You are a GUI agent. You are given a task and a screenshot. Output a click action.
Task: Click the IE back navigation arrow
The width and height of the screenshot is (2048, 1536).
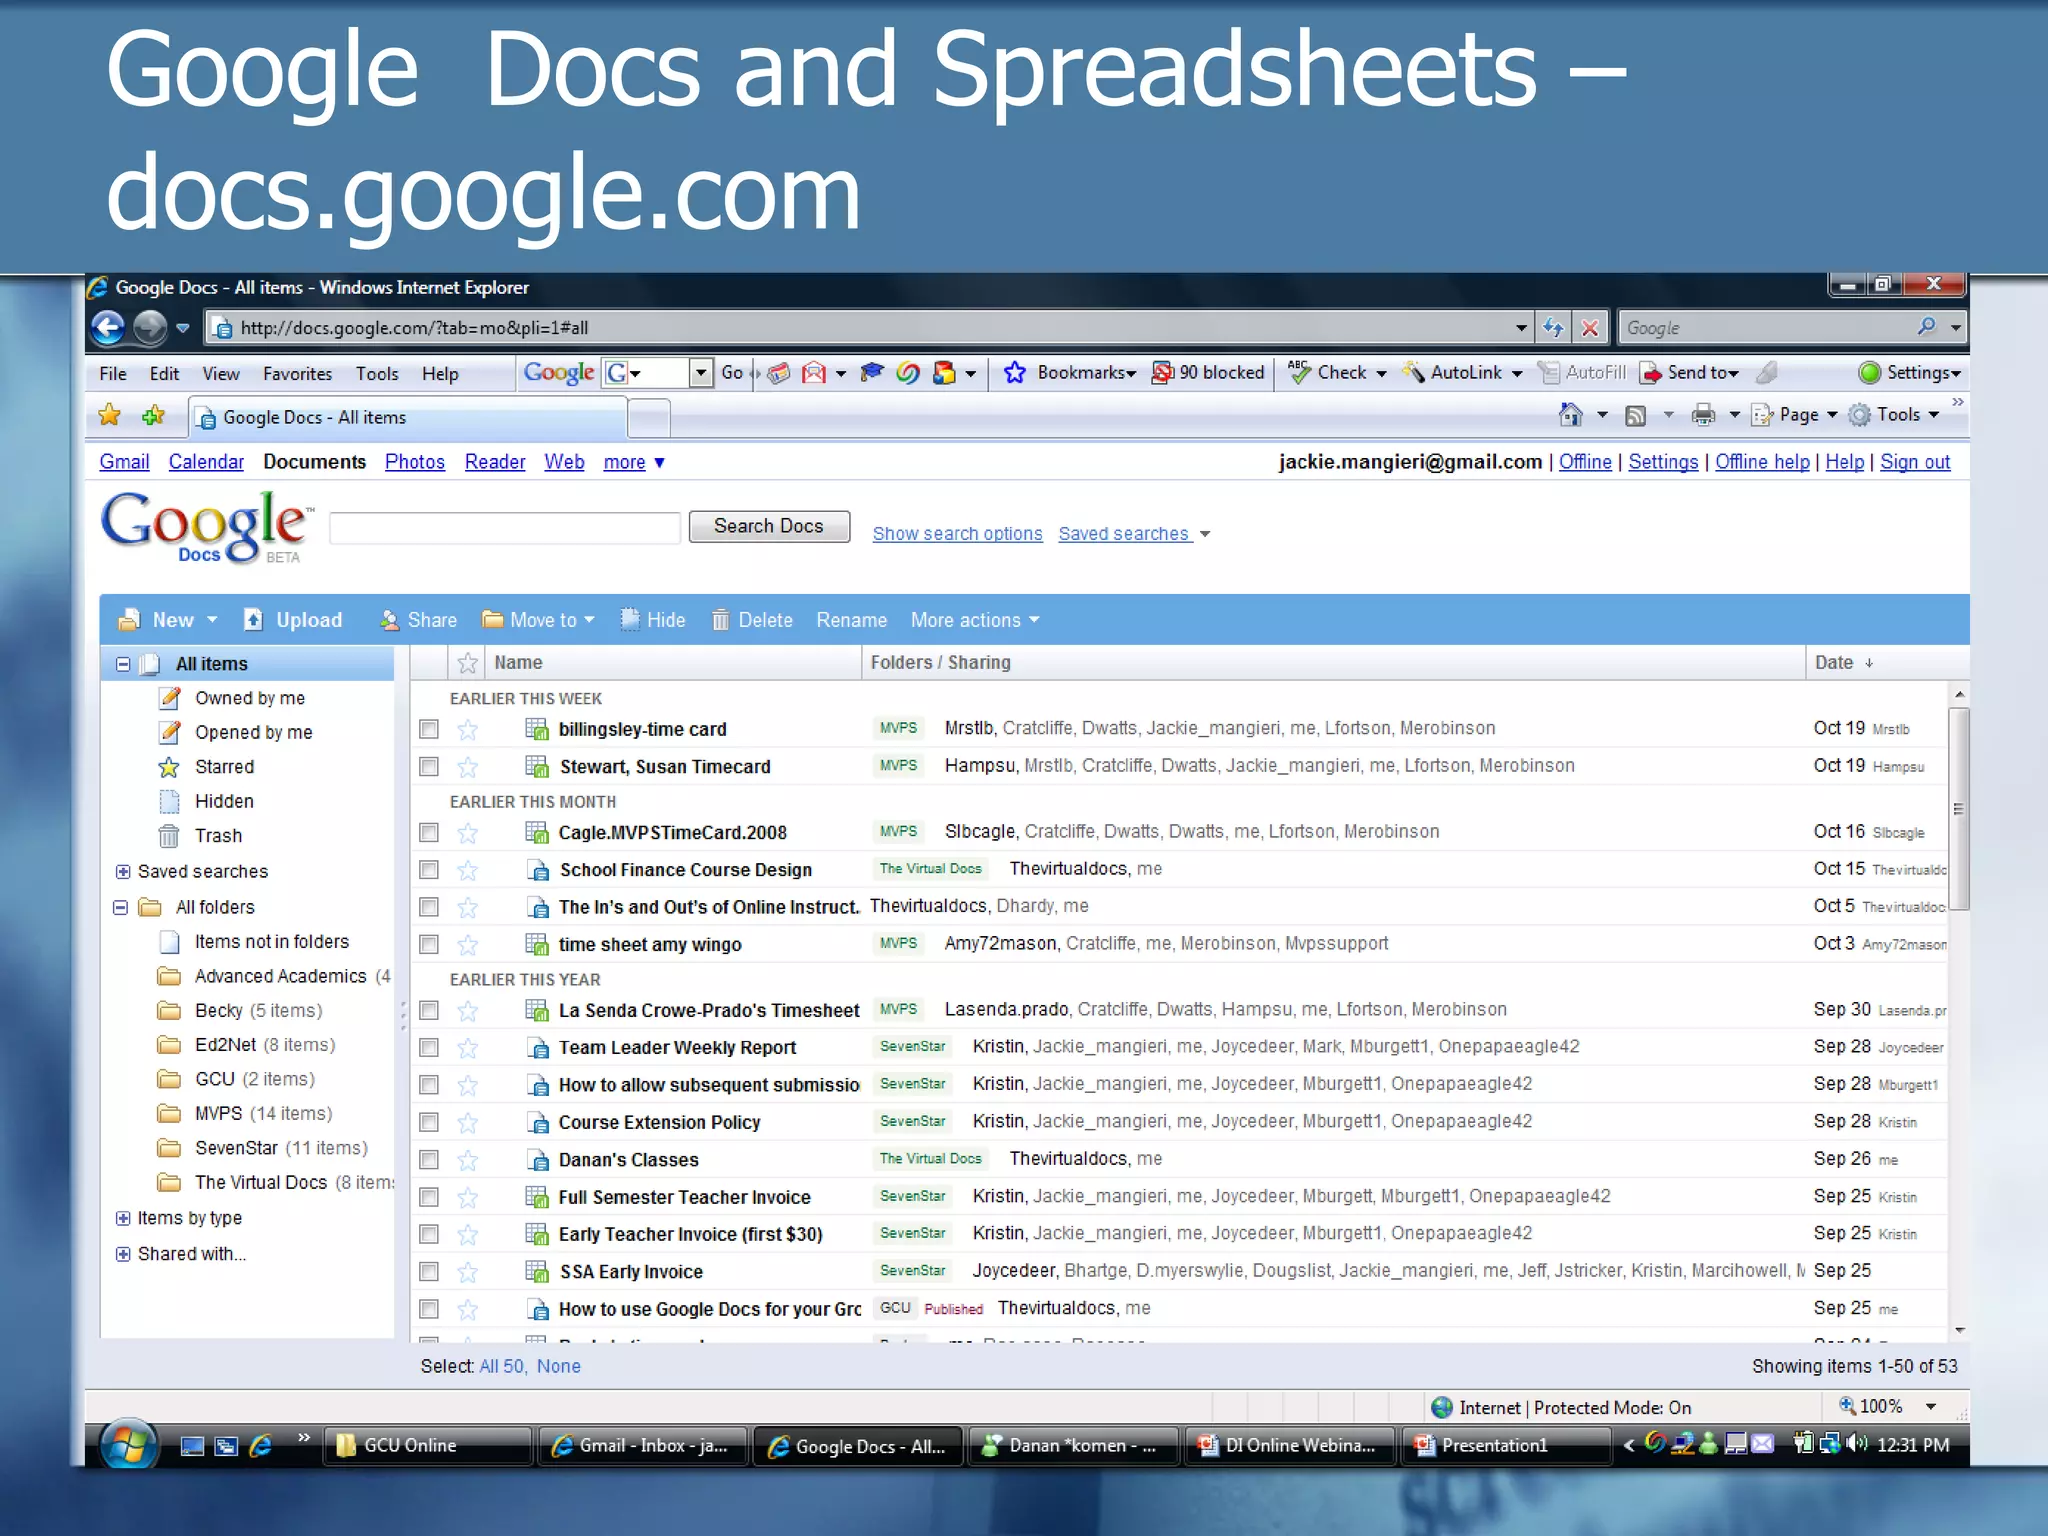tap(108, 327)
